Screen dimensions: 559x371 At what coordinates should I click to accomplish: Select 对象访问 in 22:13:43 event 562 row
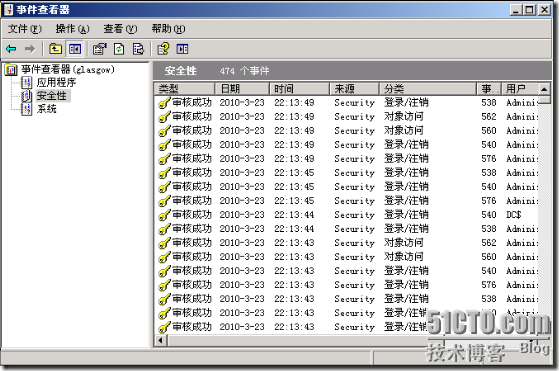(x=404, y=243)
